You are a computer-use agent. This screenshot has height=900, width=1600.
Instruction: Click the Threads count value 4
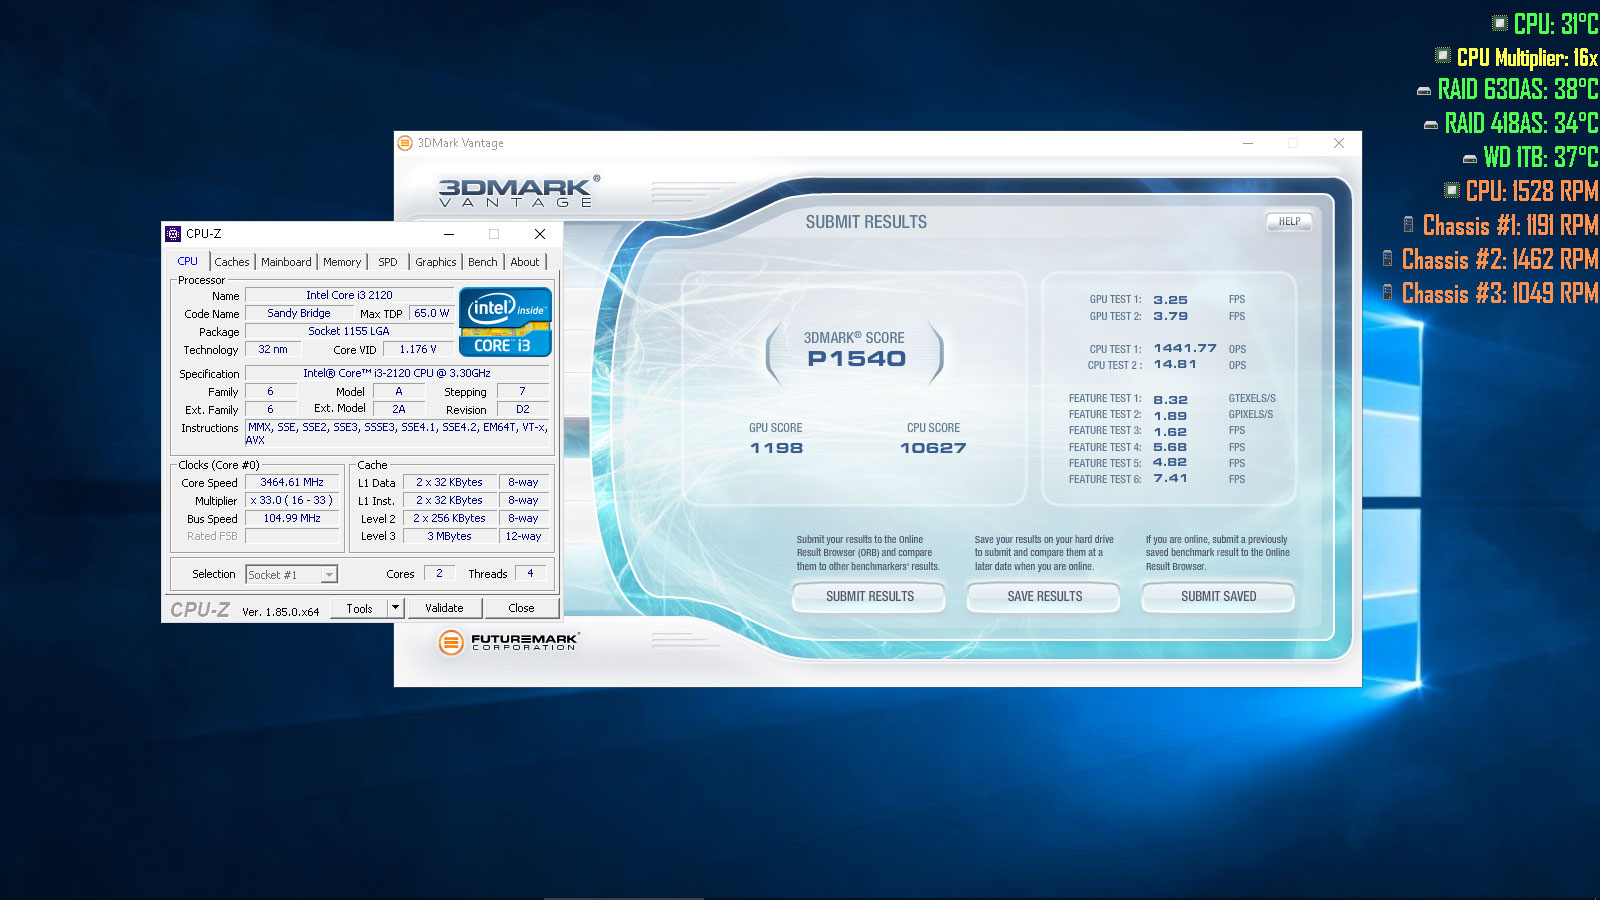(531, 574)
